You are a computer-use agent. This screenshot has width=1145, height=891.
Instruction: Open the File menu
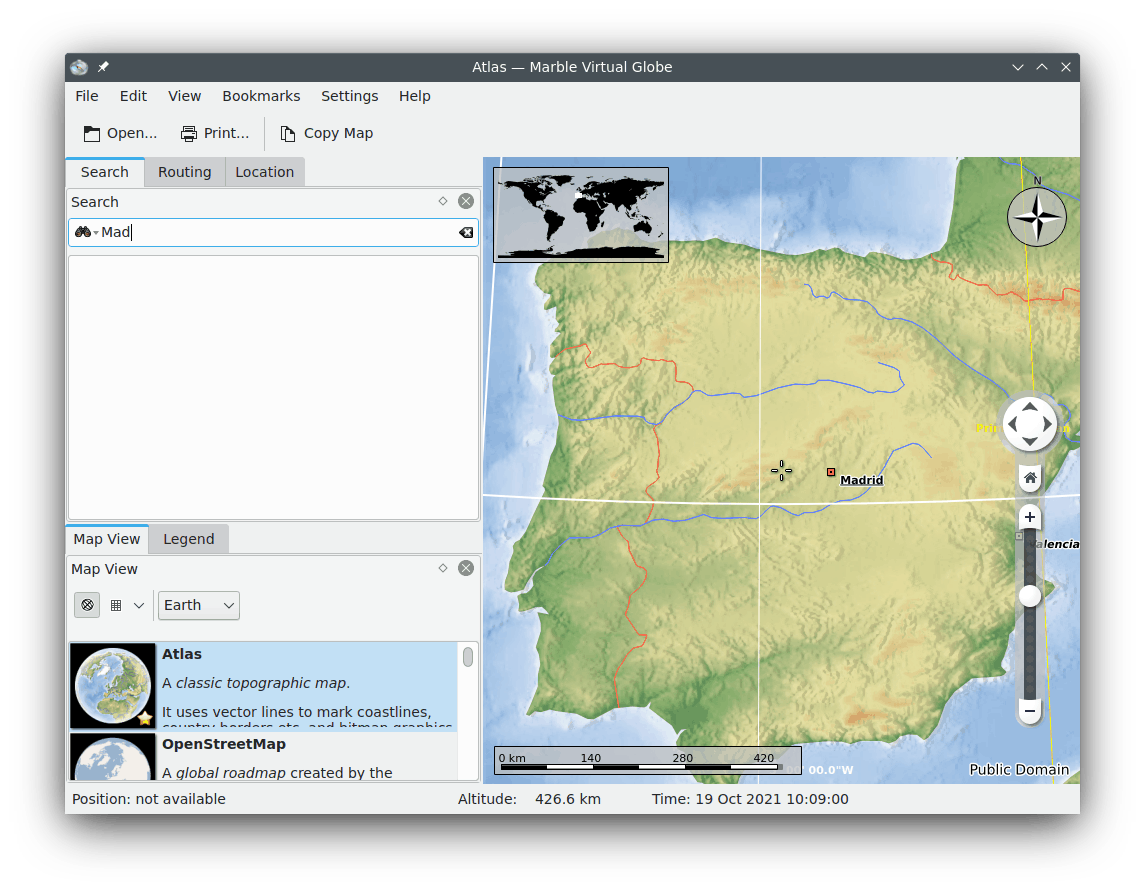[86, 96]
